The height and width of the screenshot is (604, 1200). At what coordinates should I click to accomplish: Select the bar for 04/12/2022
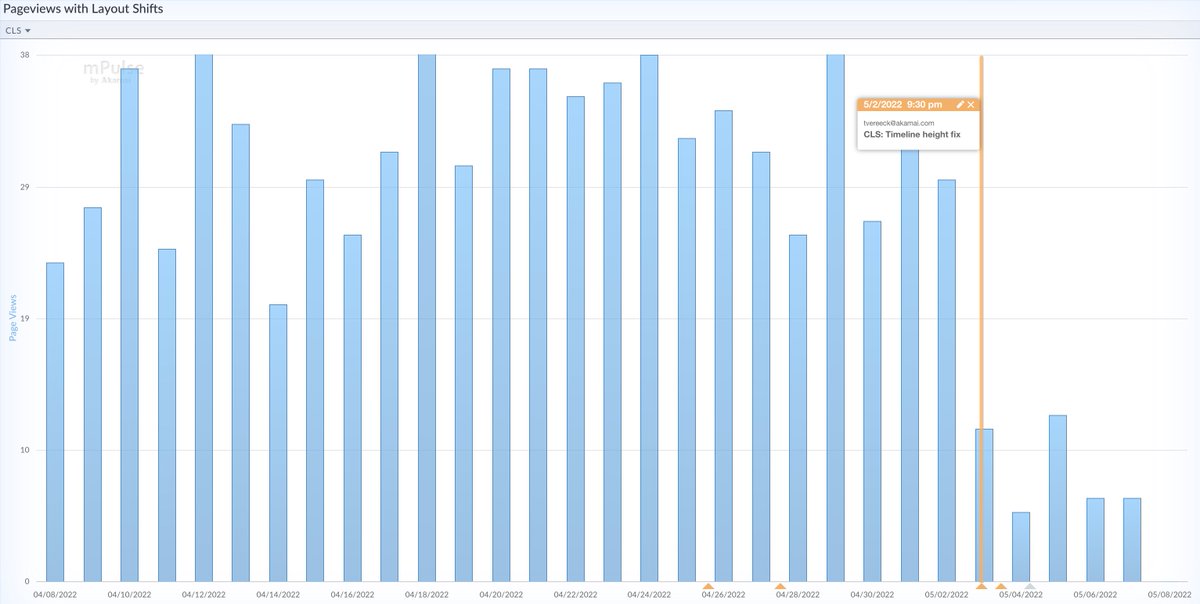(203, 318)
